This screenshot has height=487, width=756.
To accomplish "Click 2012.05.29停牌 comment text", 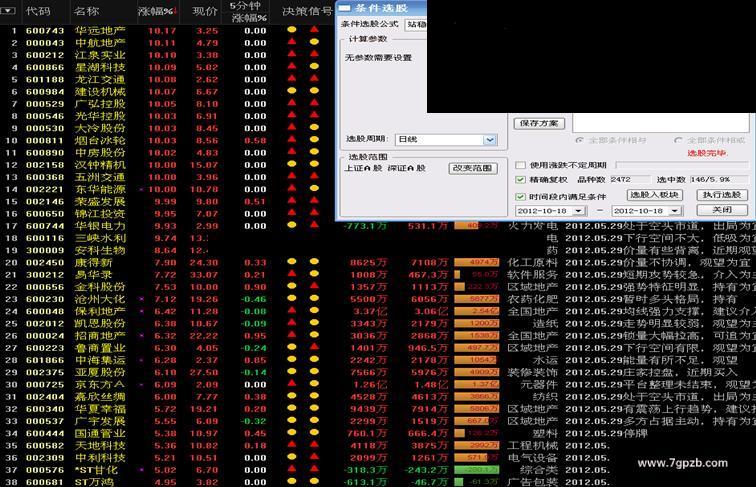I will [x=606, y=433].
